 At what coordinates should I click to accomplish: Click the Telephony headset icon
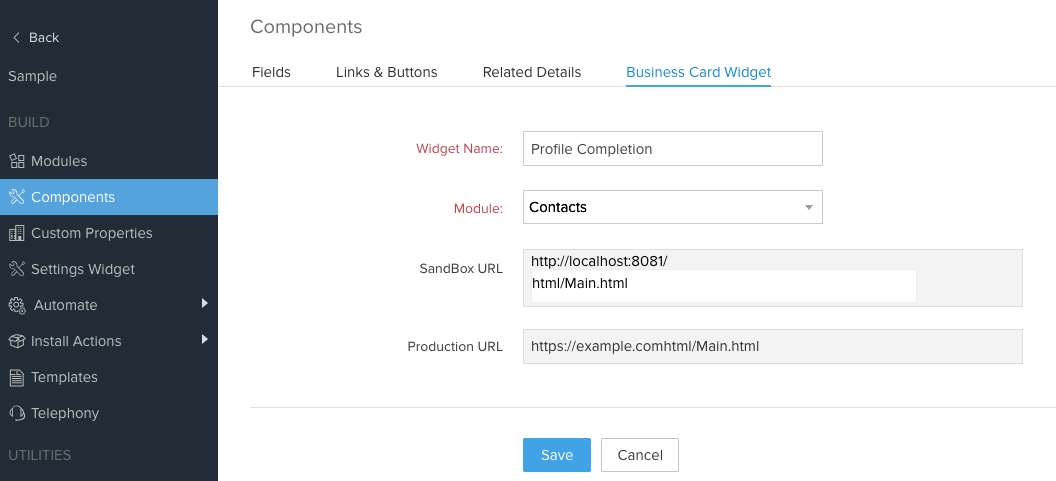(x=16, y=413)
